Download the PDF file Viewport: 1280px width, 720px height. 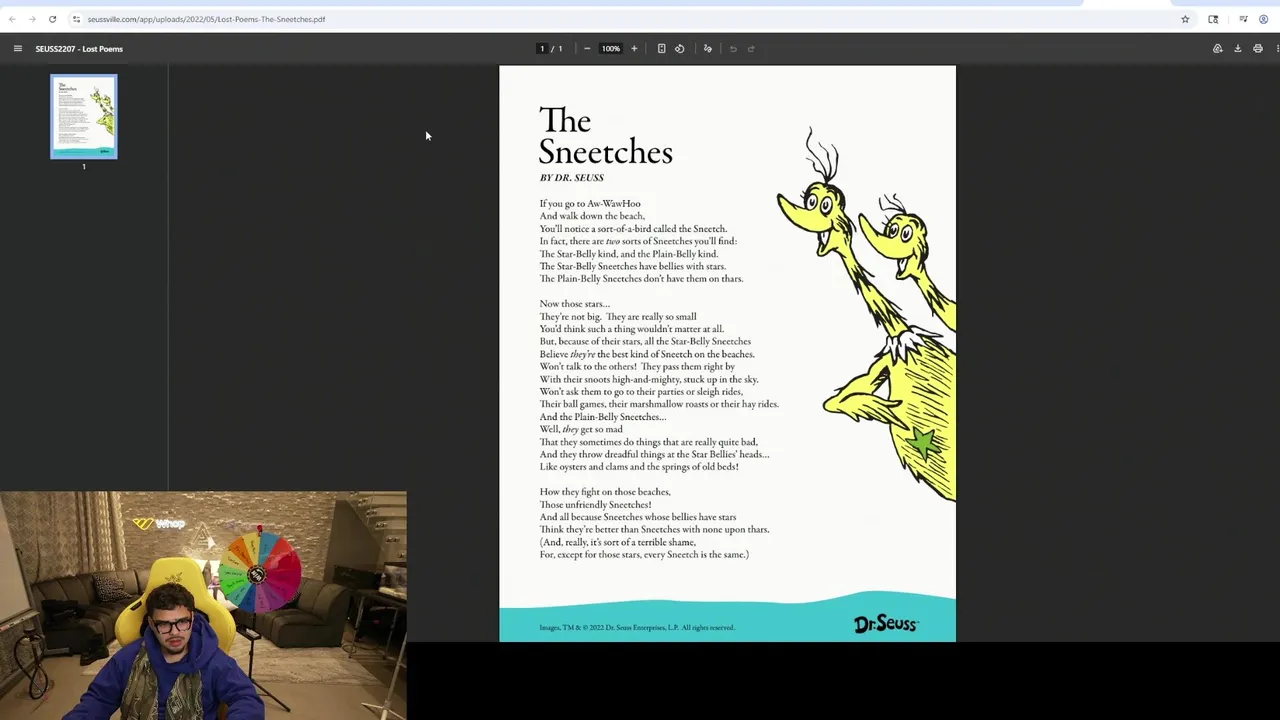pyautogui.click(x=1237, y=49)
